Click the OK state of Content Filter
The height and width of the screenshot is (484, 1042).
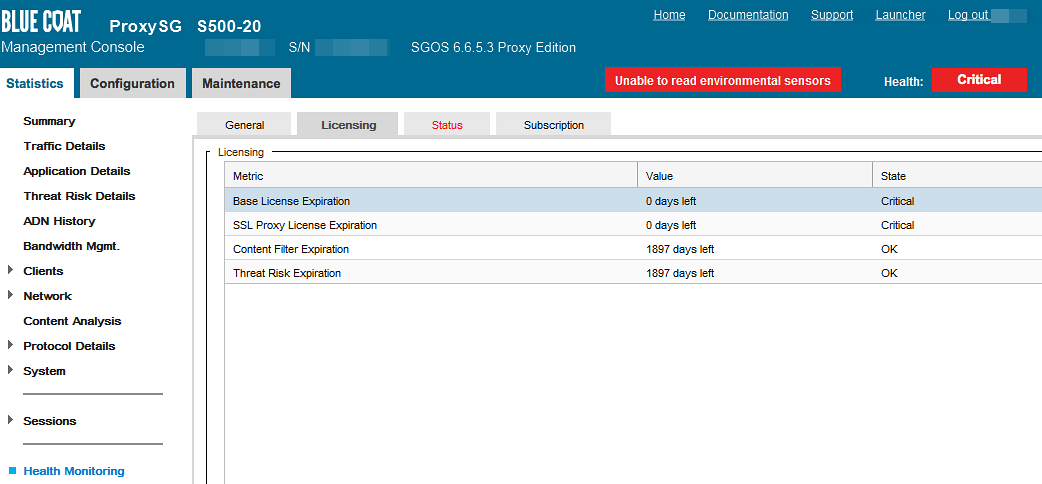(889, 249)
